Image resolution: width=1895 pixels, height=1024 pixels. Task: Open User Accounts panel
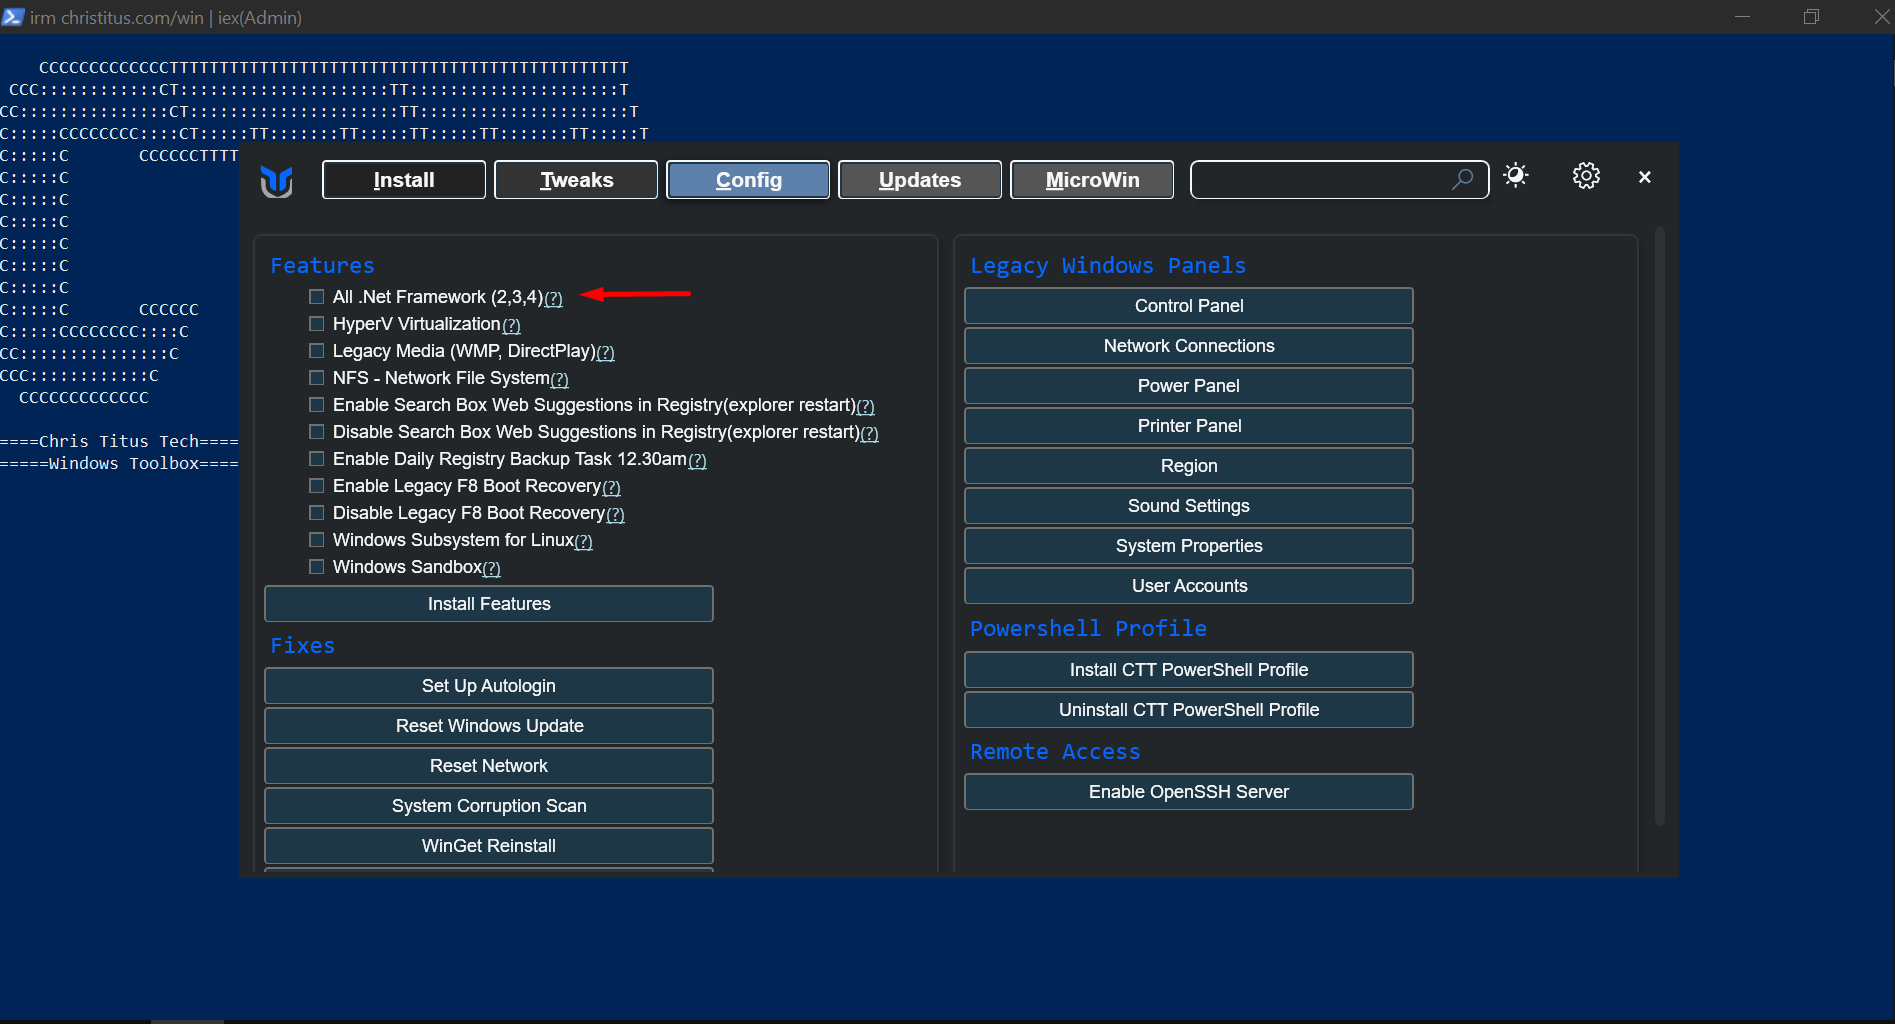[x=1189, y=586]
